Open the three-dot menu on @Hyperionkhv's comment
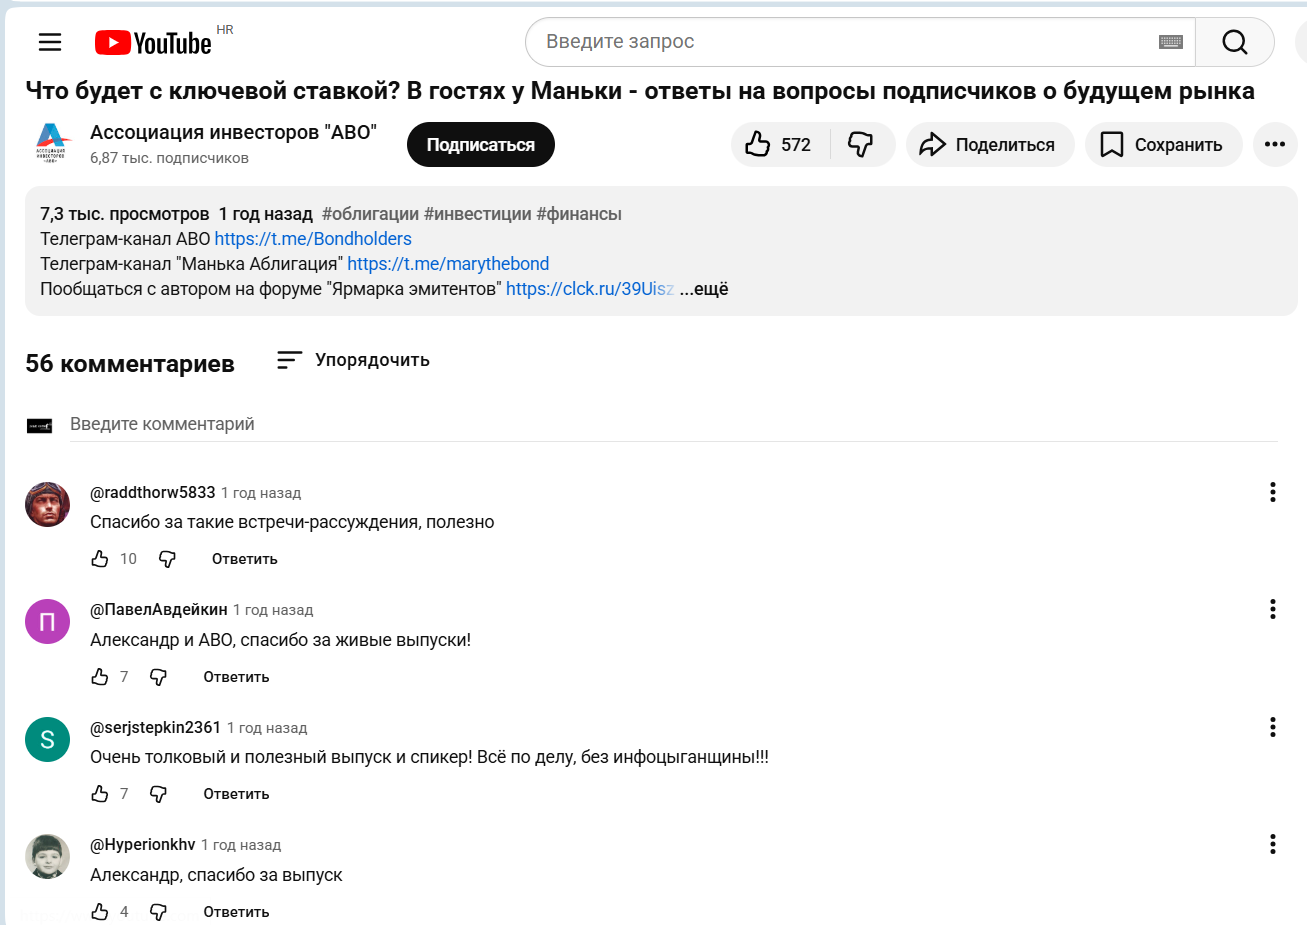The width and height of the screenshot is (1307, 925). point(1272,843)
